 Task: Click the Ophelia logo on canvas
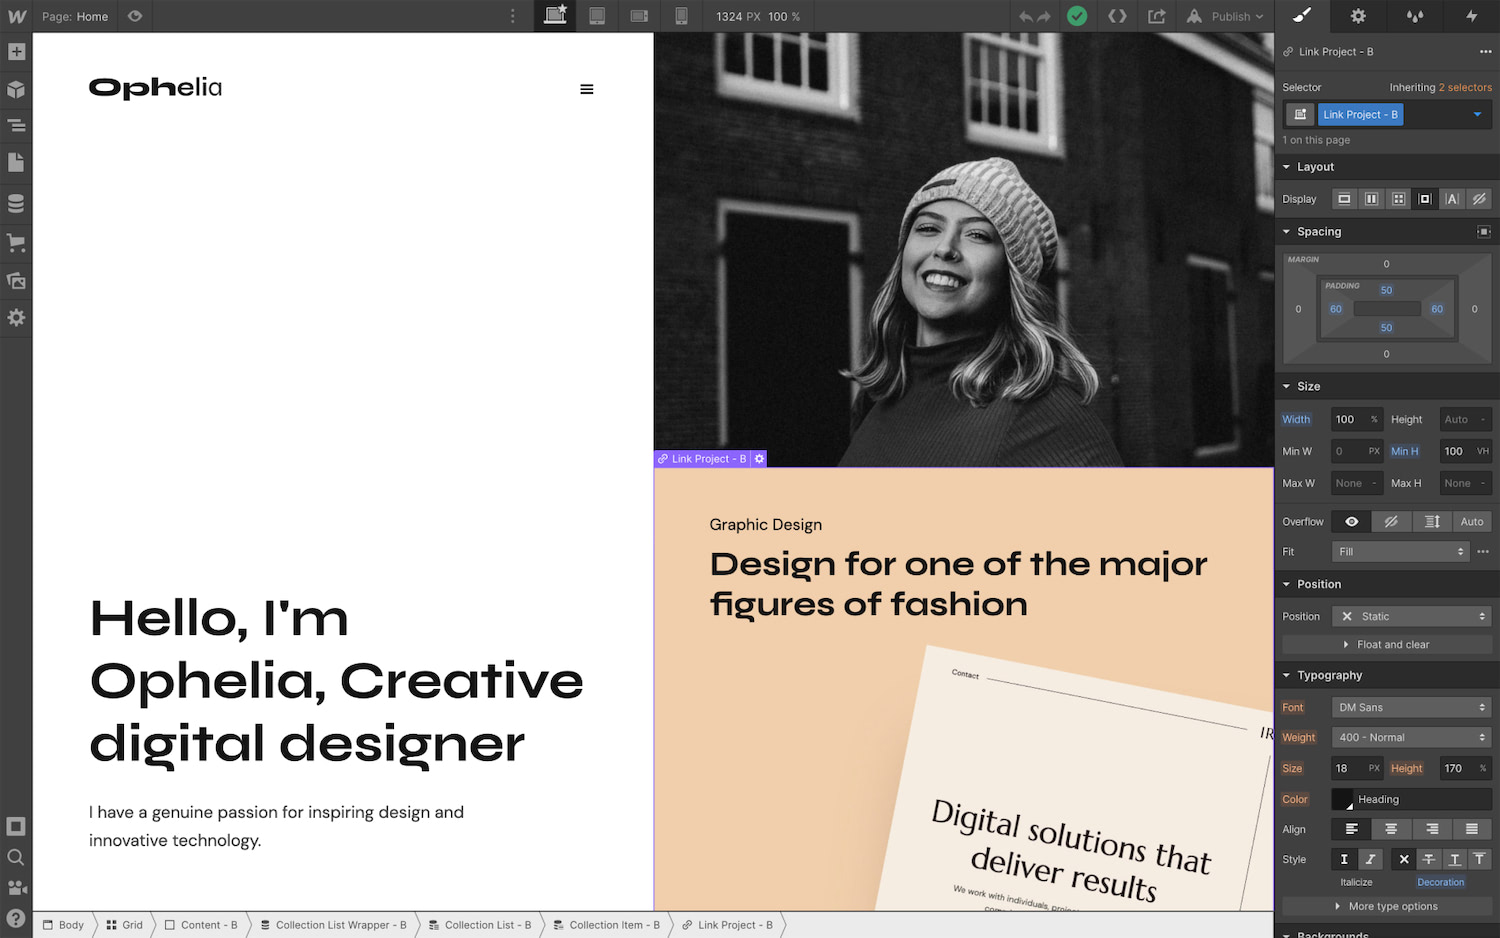pos(155,88)
